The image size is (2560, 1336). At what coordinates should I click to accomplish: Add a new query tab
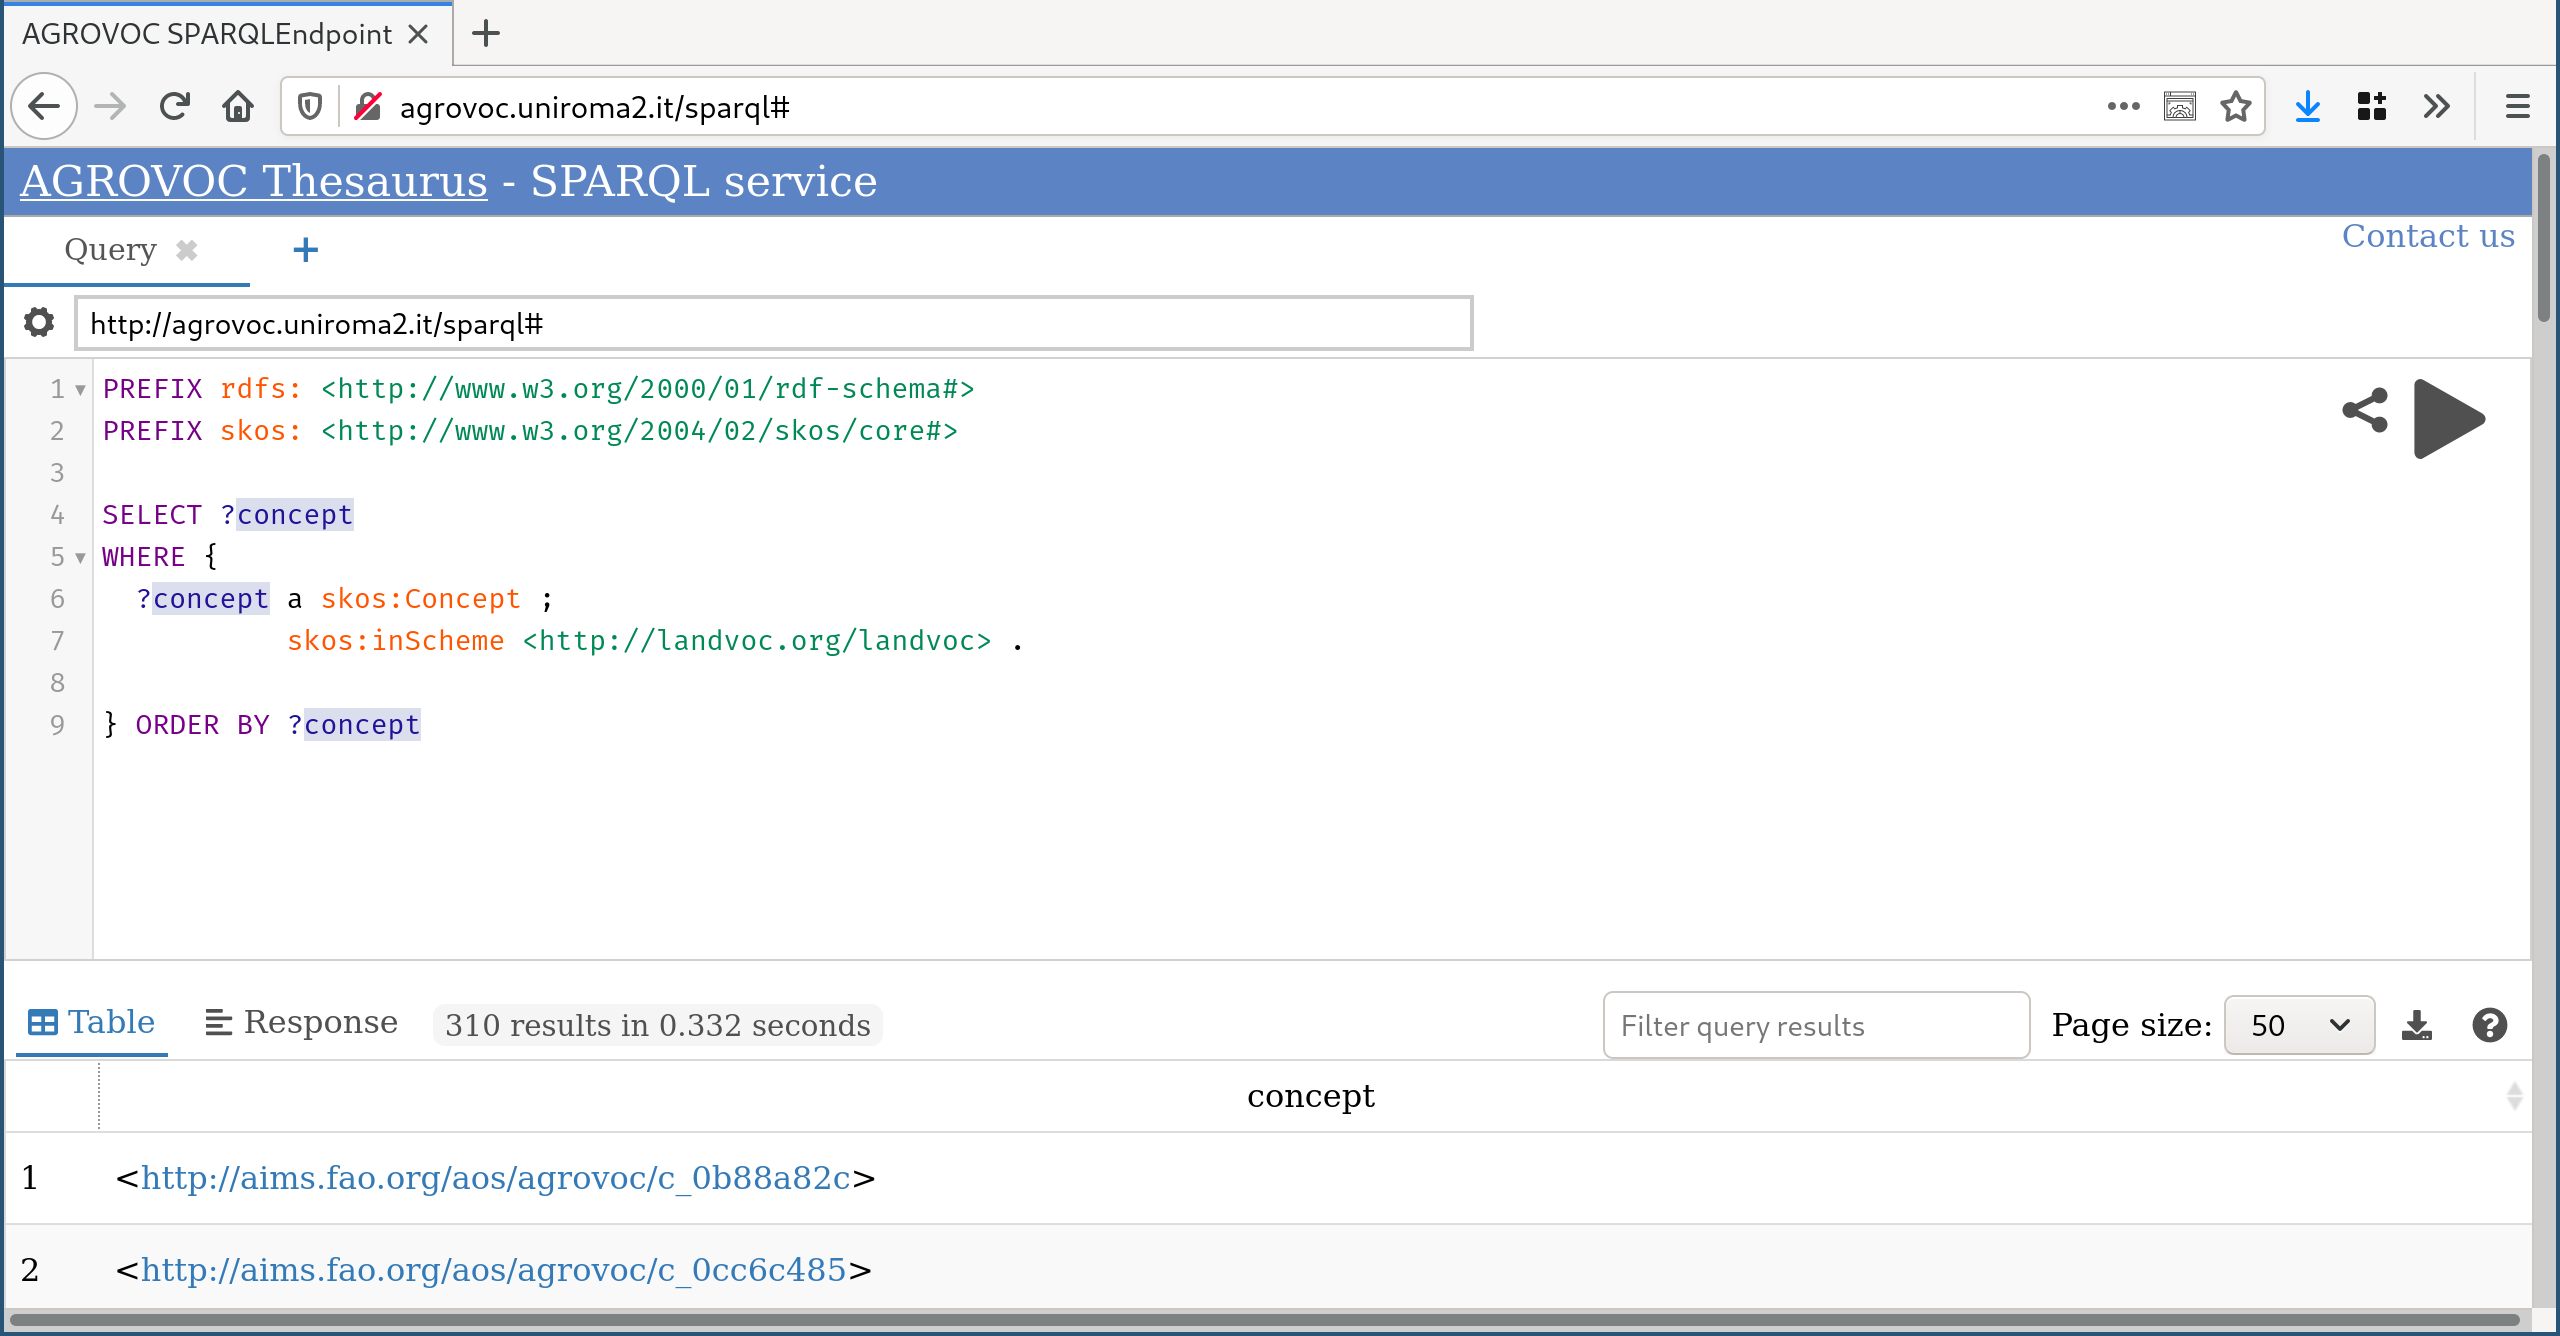[x=305, y=249]
